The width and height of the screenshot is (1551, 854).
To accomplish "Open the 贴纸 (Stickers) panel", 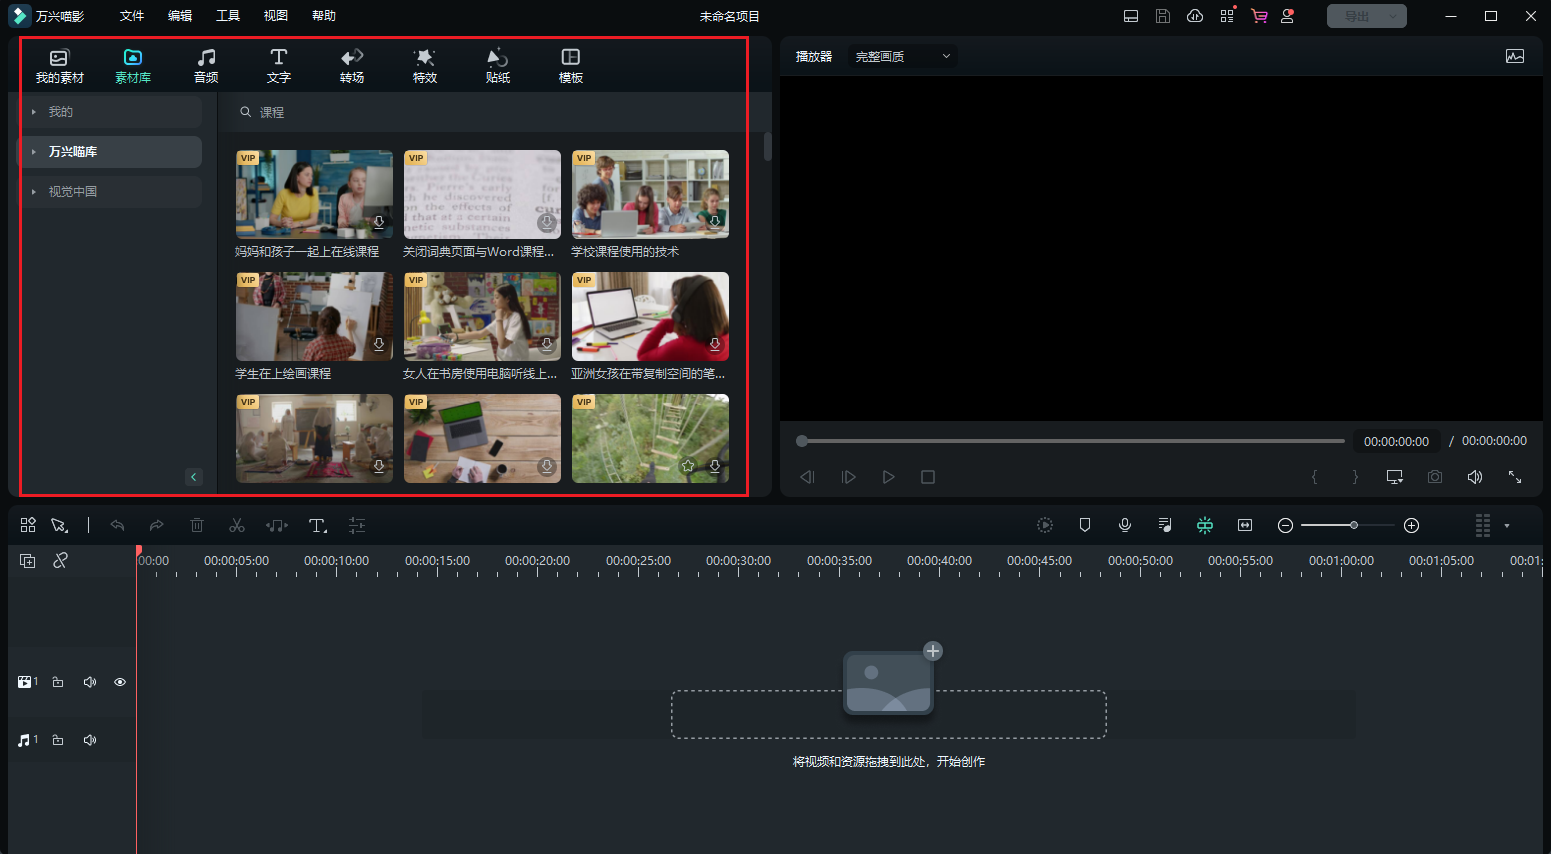I will (x=498, y=66).
